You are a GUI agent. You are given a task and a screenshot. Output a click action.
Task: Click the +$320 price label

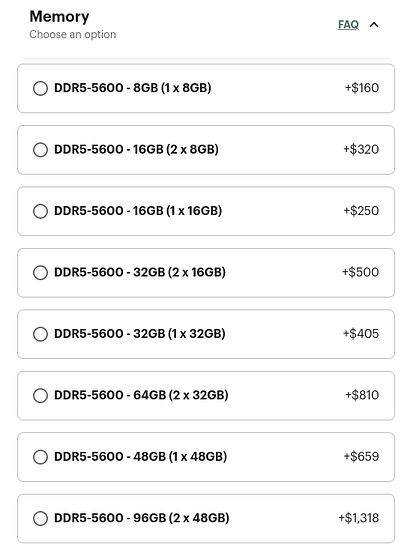(x=361, y=149)
